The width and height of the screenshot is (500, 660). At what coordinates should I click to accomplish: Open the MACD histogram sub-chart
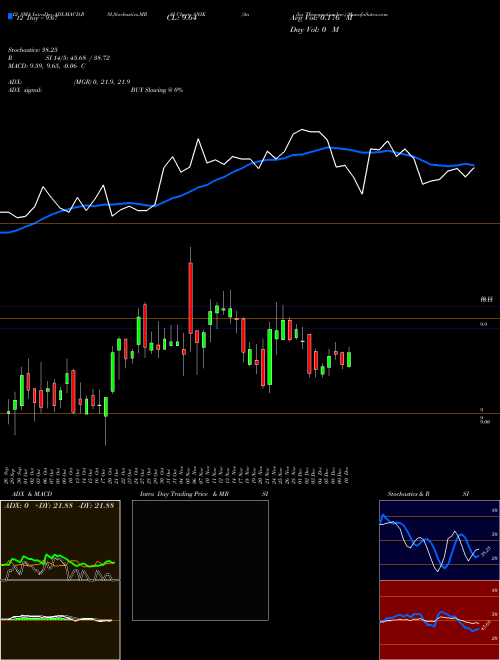click(60, 620)
